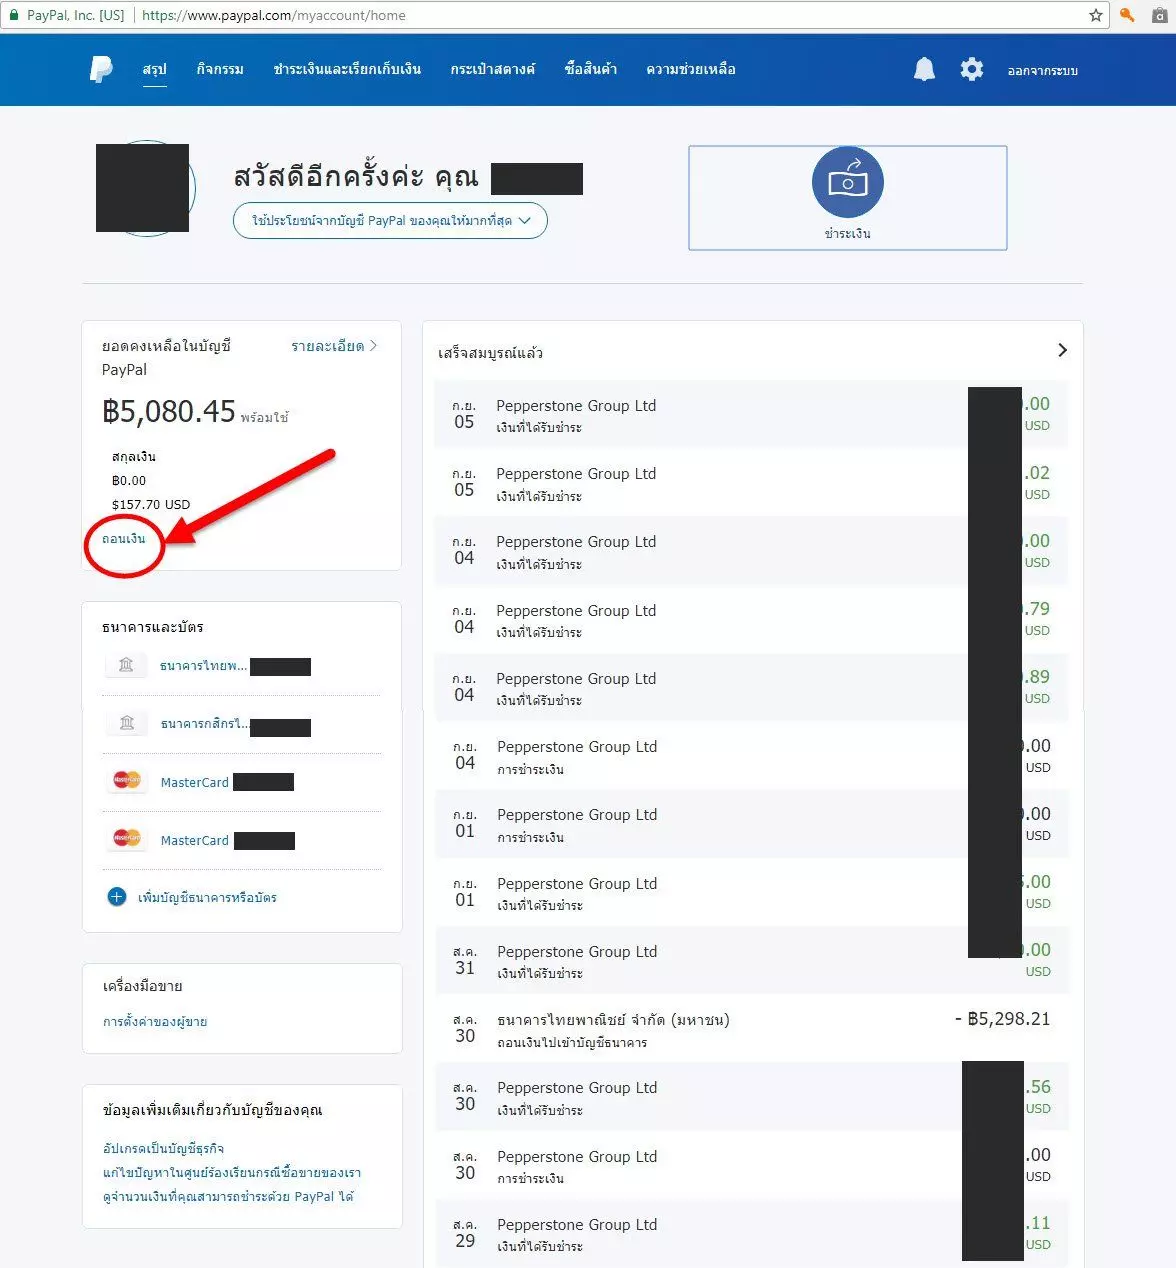This screenshot has width=1176, height=1268.
Task: Open การตั้งค่าของผู้ขาย seller settings
Action: click(155, 1022)
